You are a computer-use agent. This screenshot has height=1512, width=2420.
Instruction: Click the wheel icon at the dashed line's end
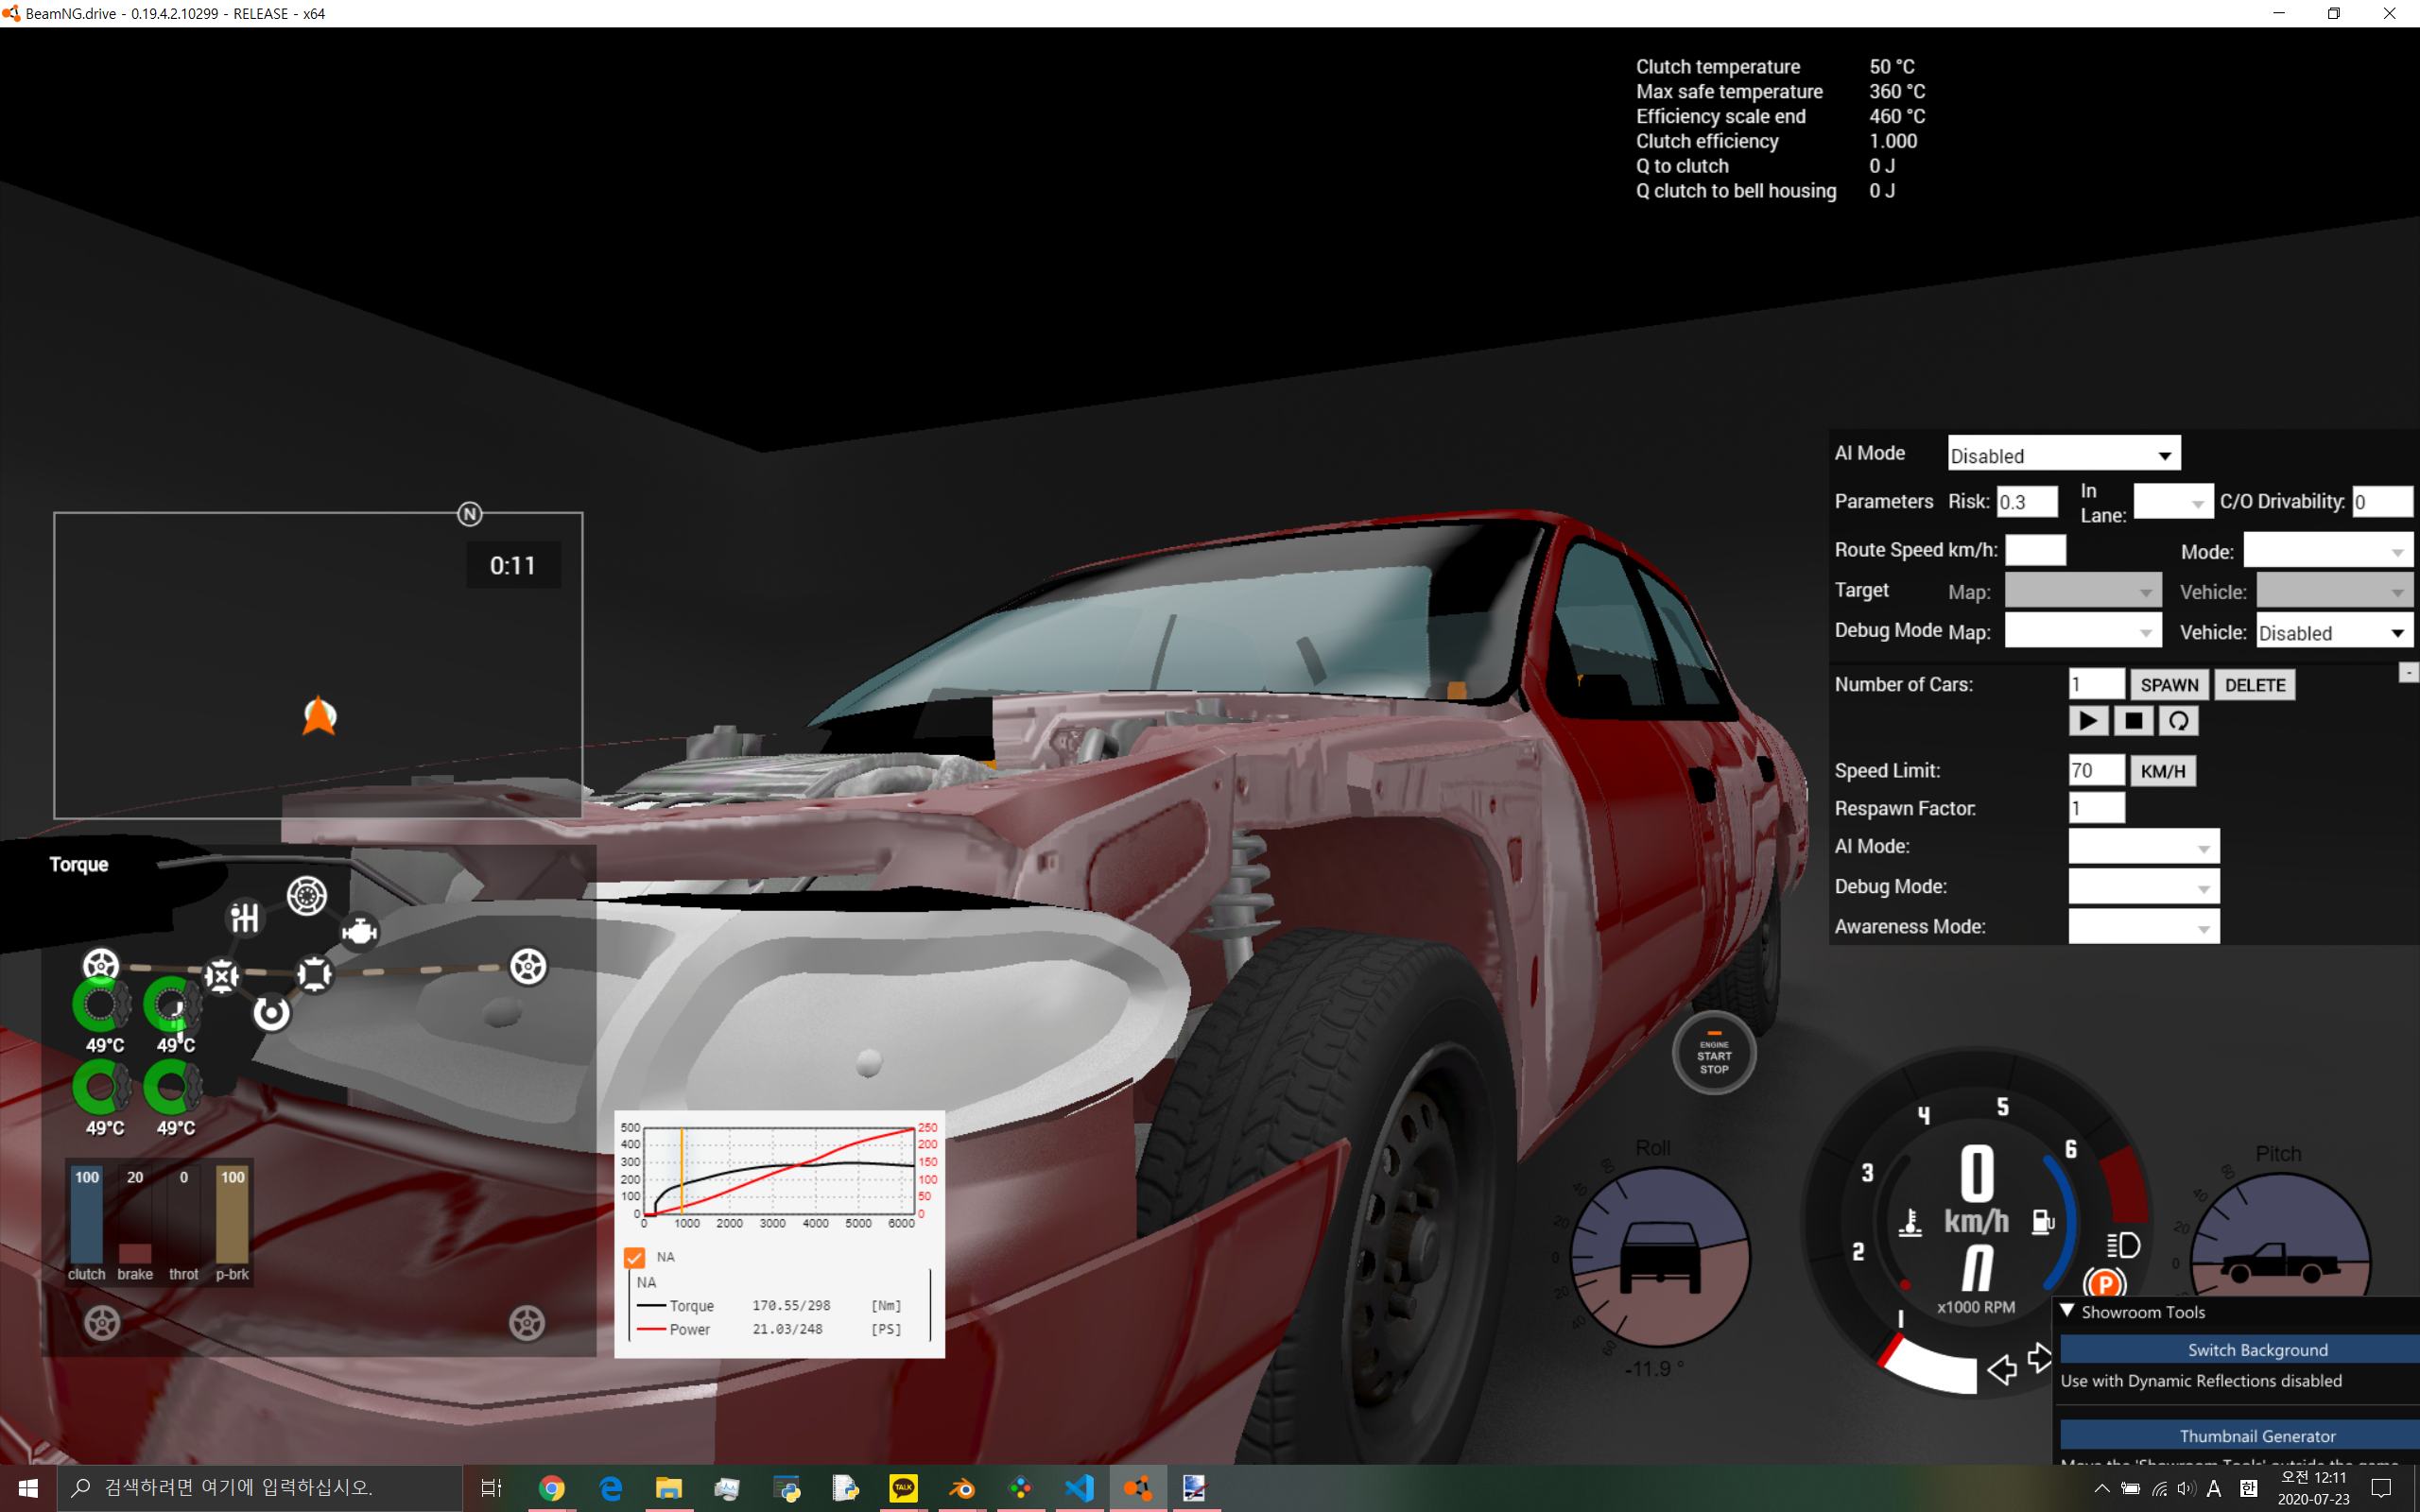pos(528,967)
